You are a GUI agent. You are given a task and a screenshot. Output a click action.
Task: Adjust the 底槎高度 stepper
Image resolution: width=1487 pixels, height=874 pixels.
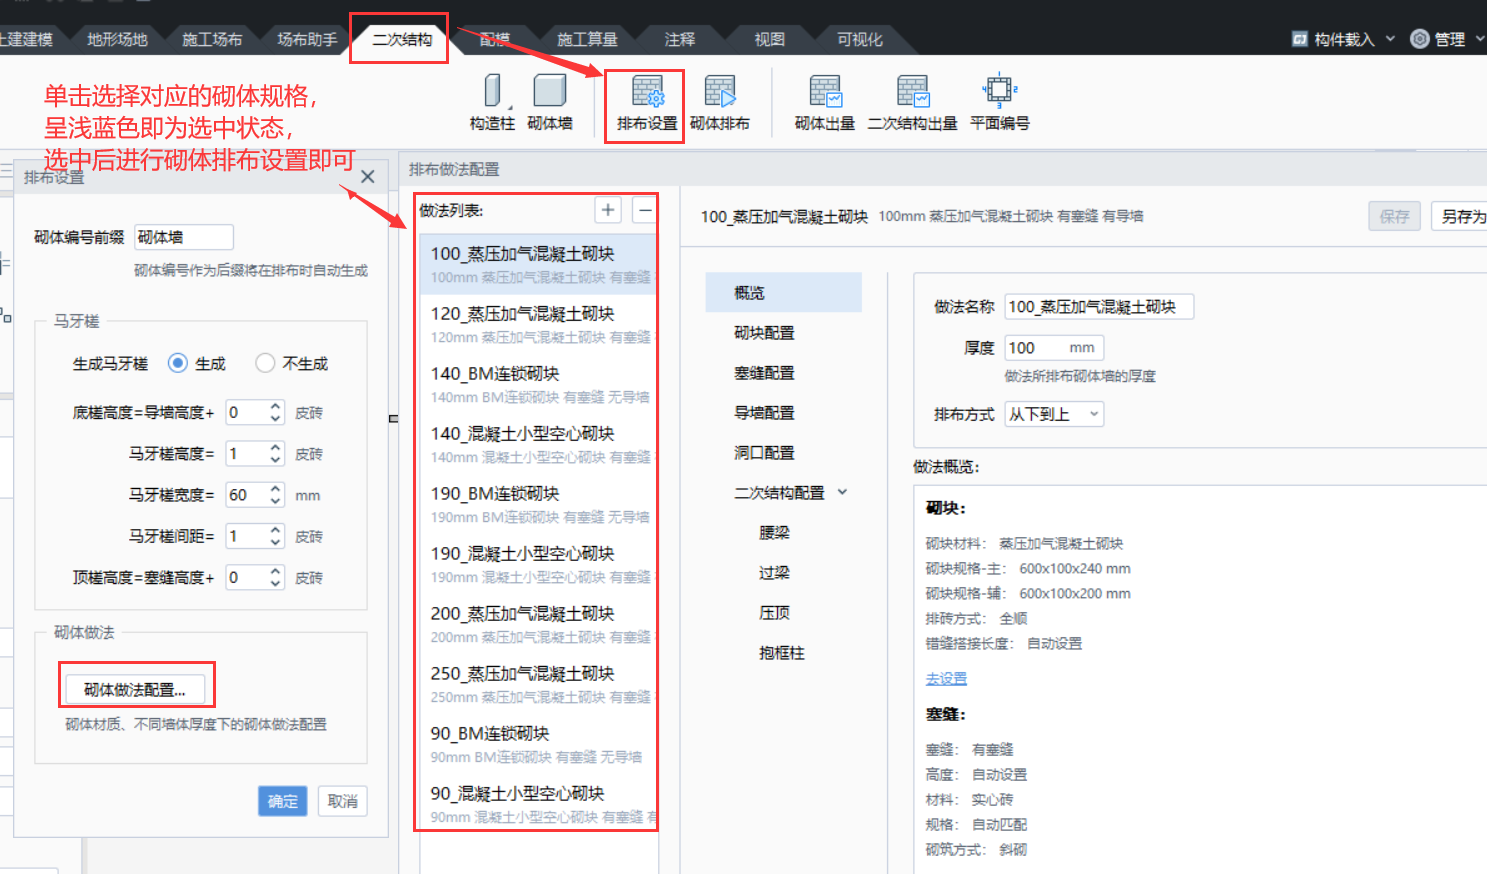click(275, 412)
